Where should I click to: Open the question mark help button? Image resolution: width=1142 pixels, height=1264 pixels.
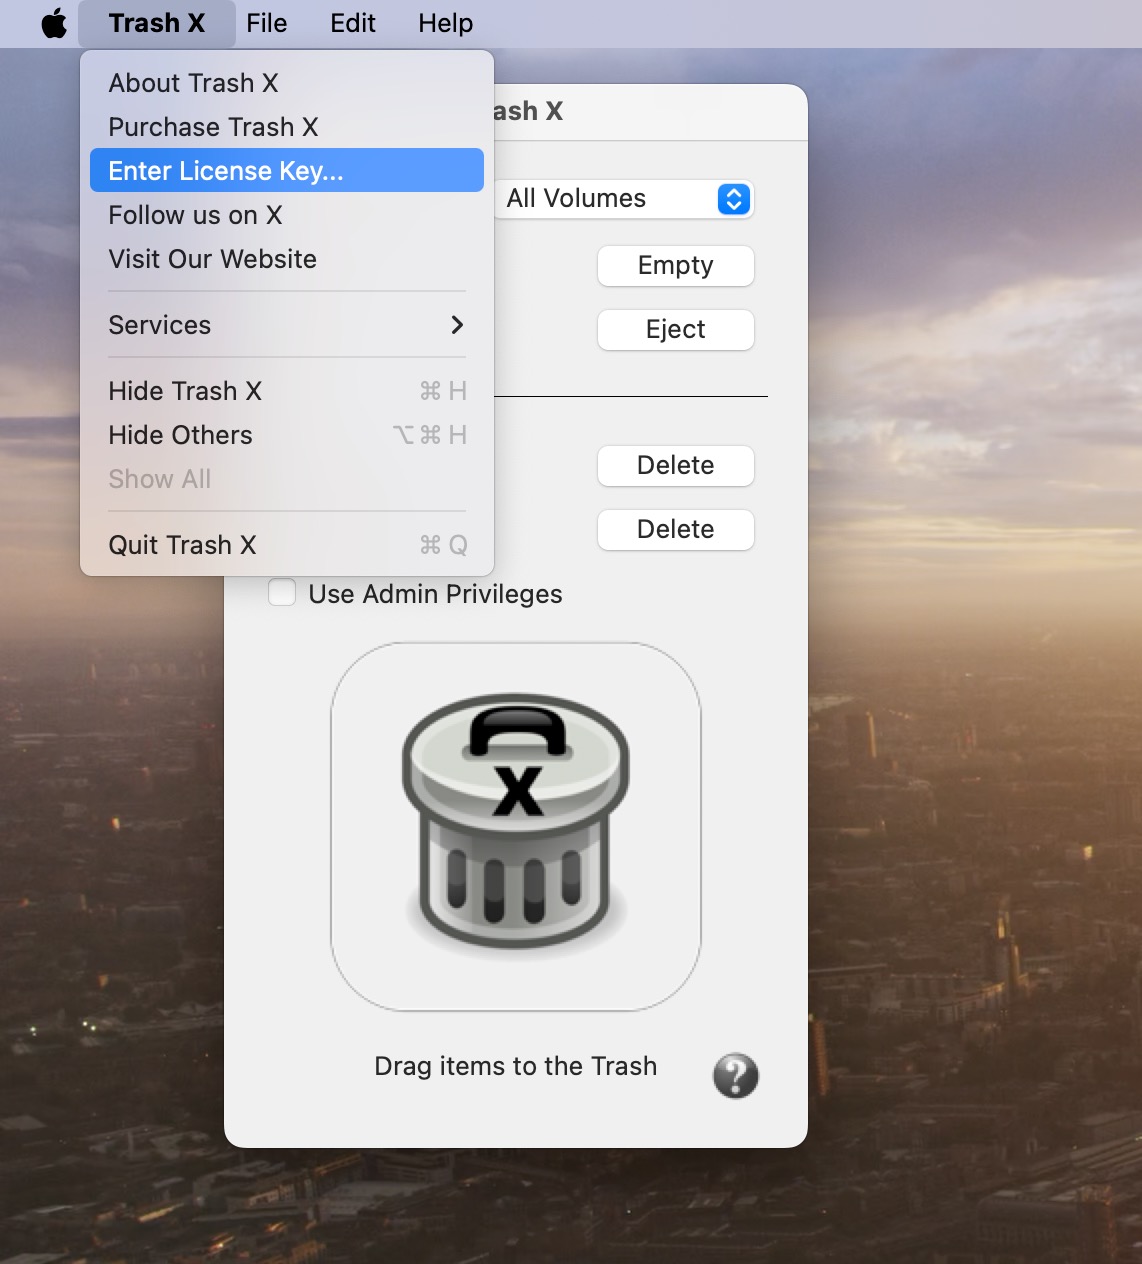tap(735, 1076)
